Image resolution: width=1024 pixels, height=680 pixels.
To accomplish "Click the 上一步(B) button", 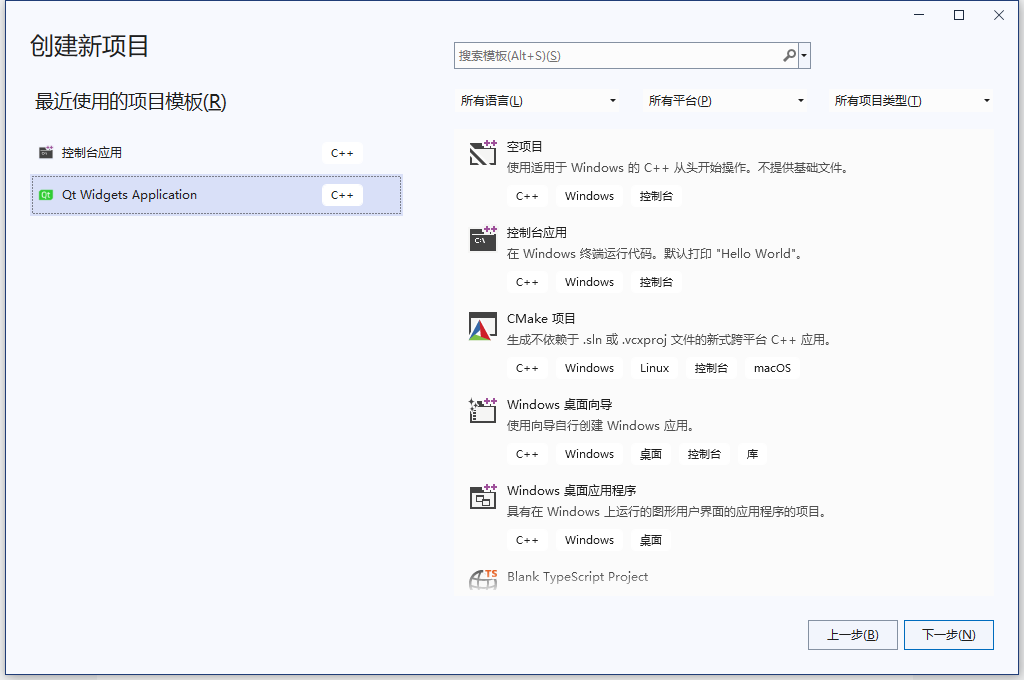I will (852, 635).
